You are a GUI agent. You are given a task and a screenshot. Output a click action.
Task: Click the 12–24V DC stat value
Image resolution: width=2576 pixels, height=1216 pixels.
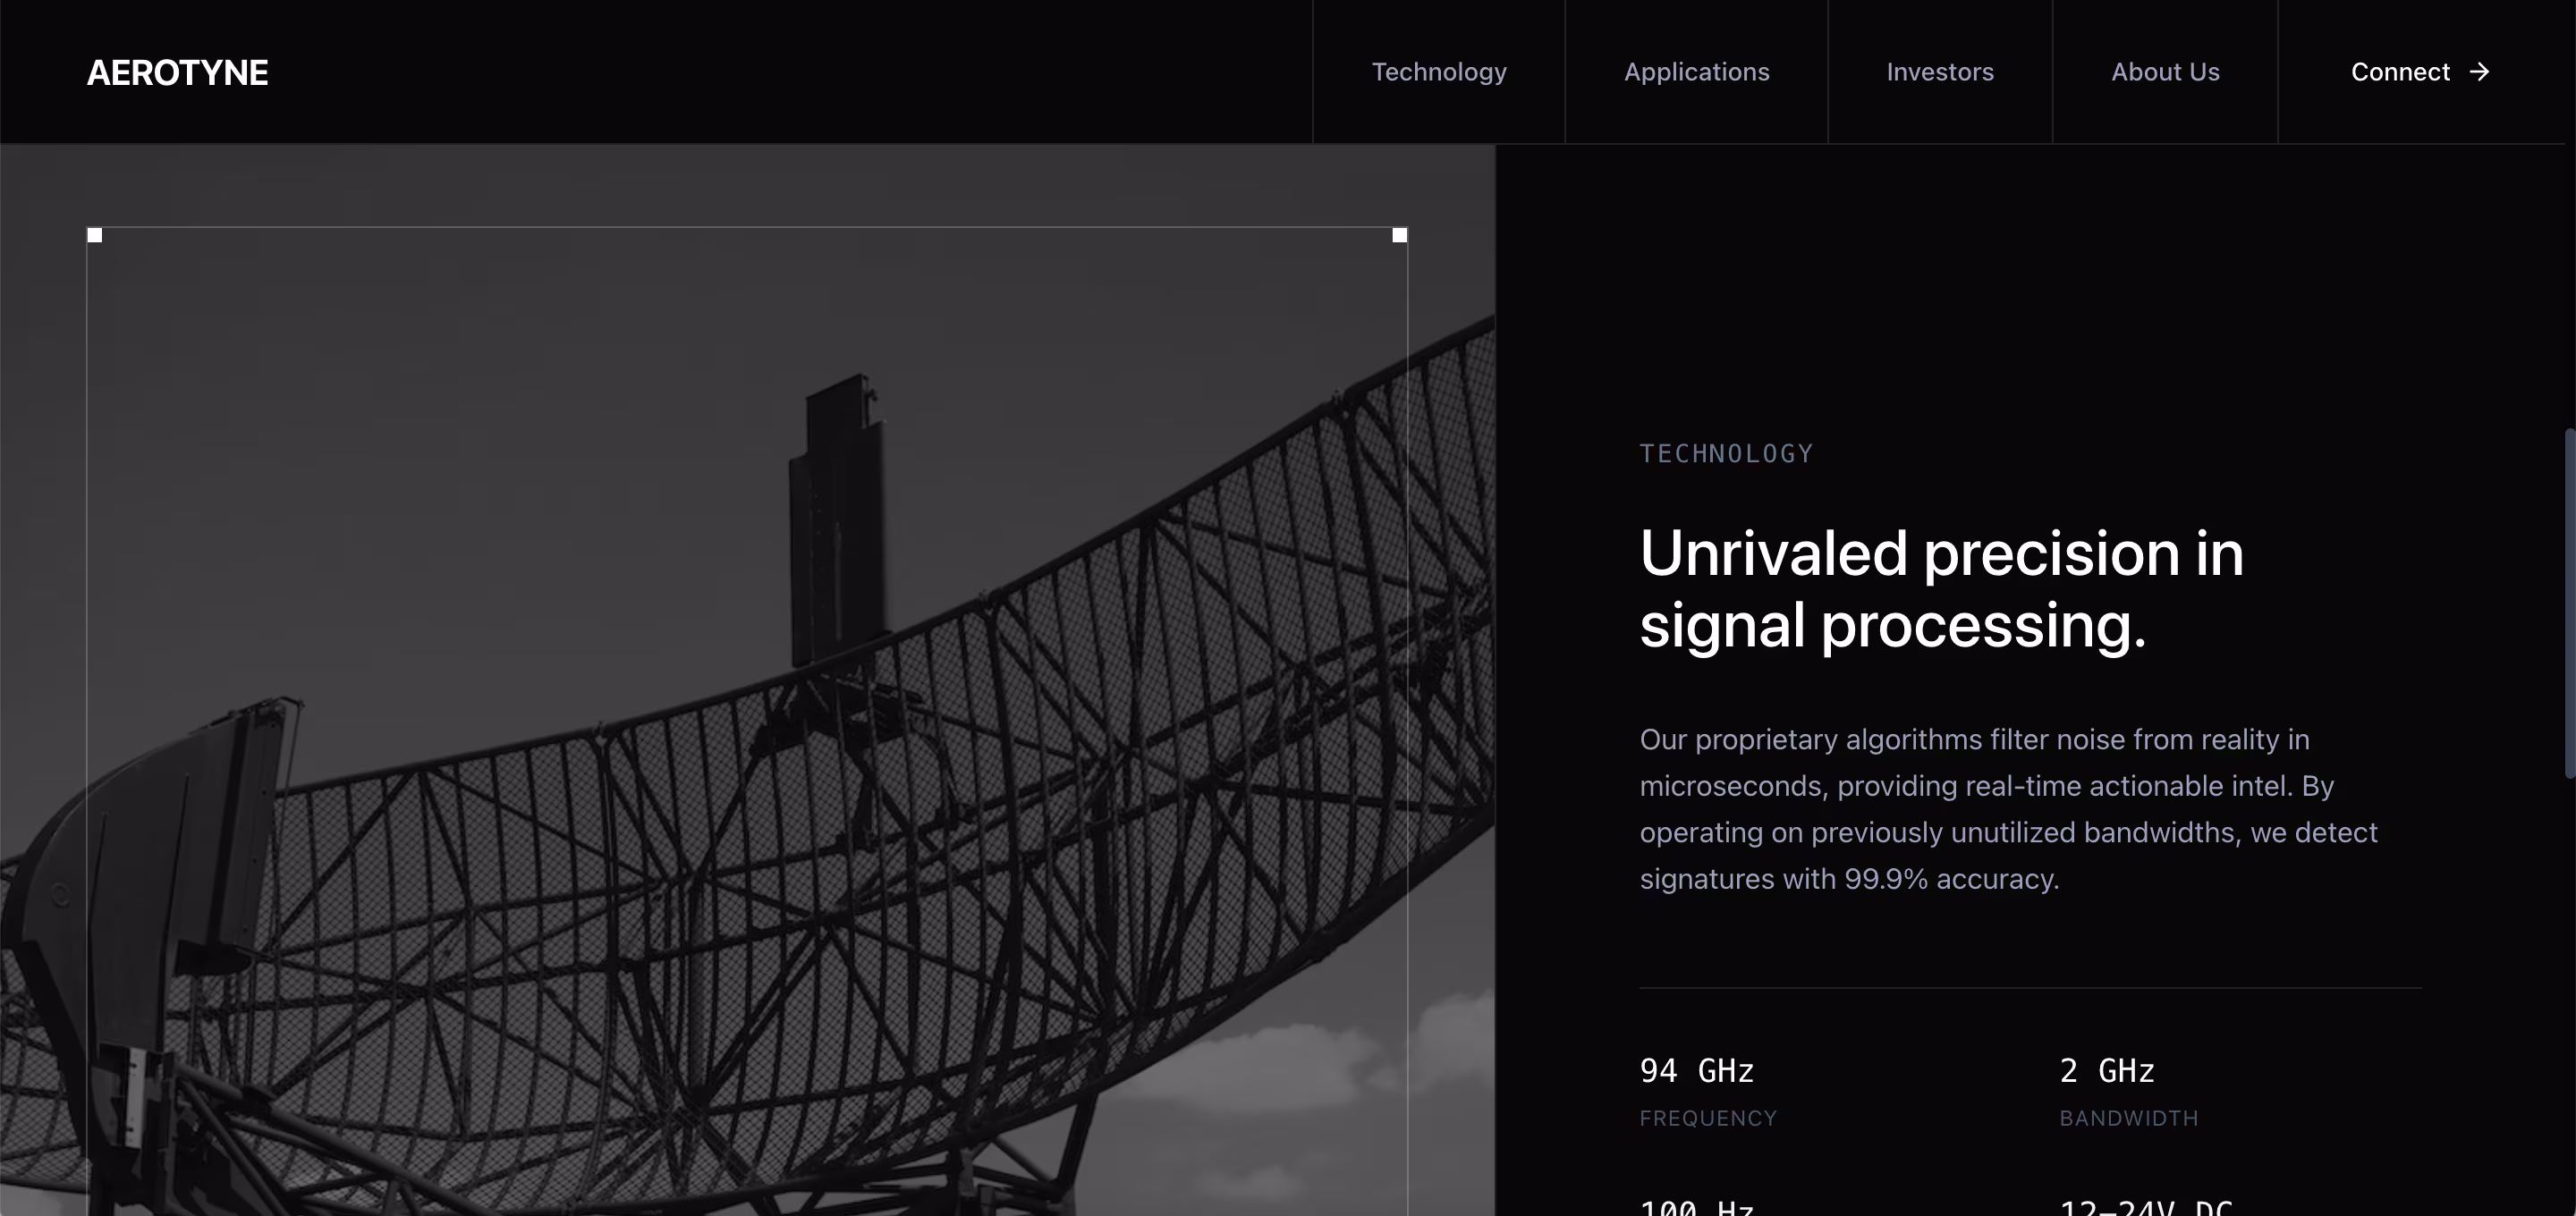2145,1208
